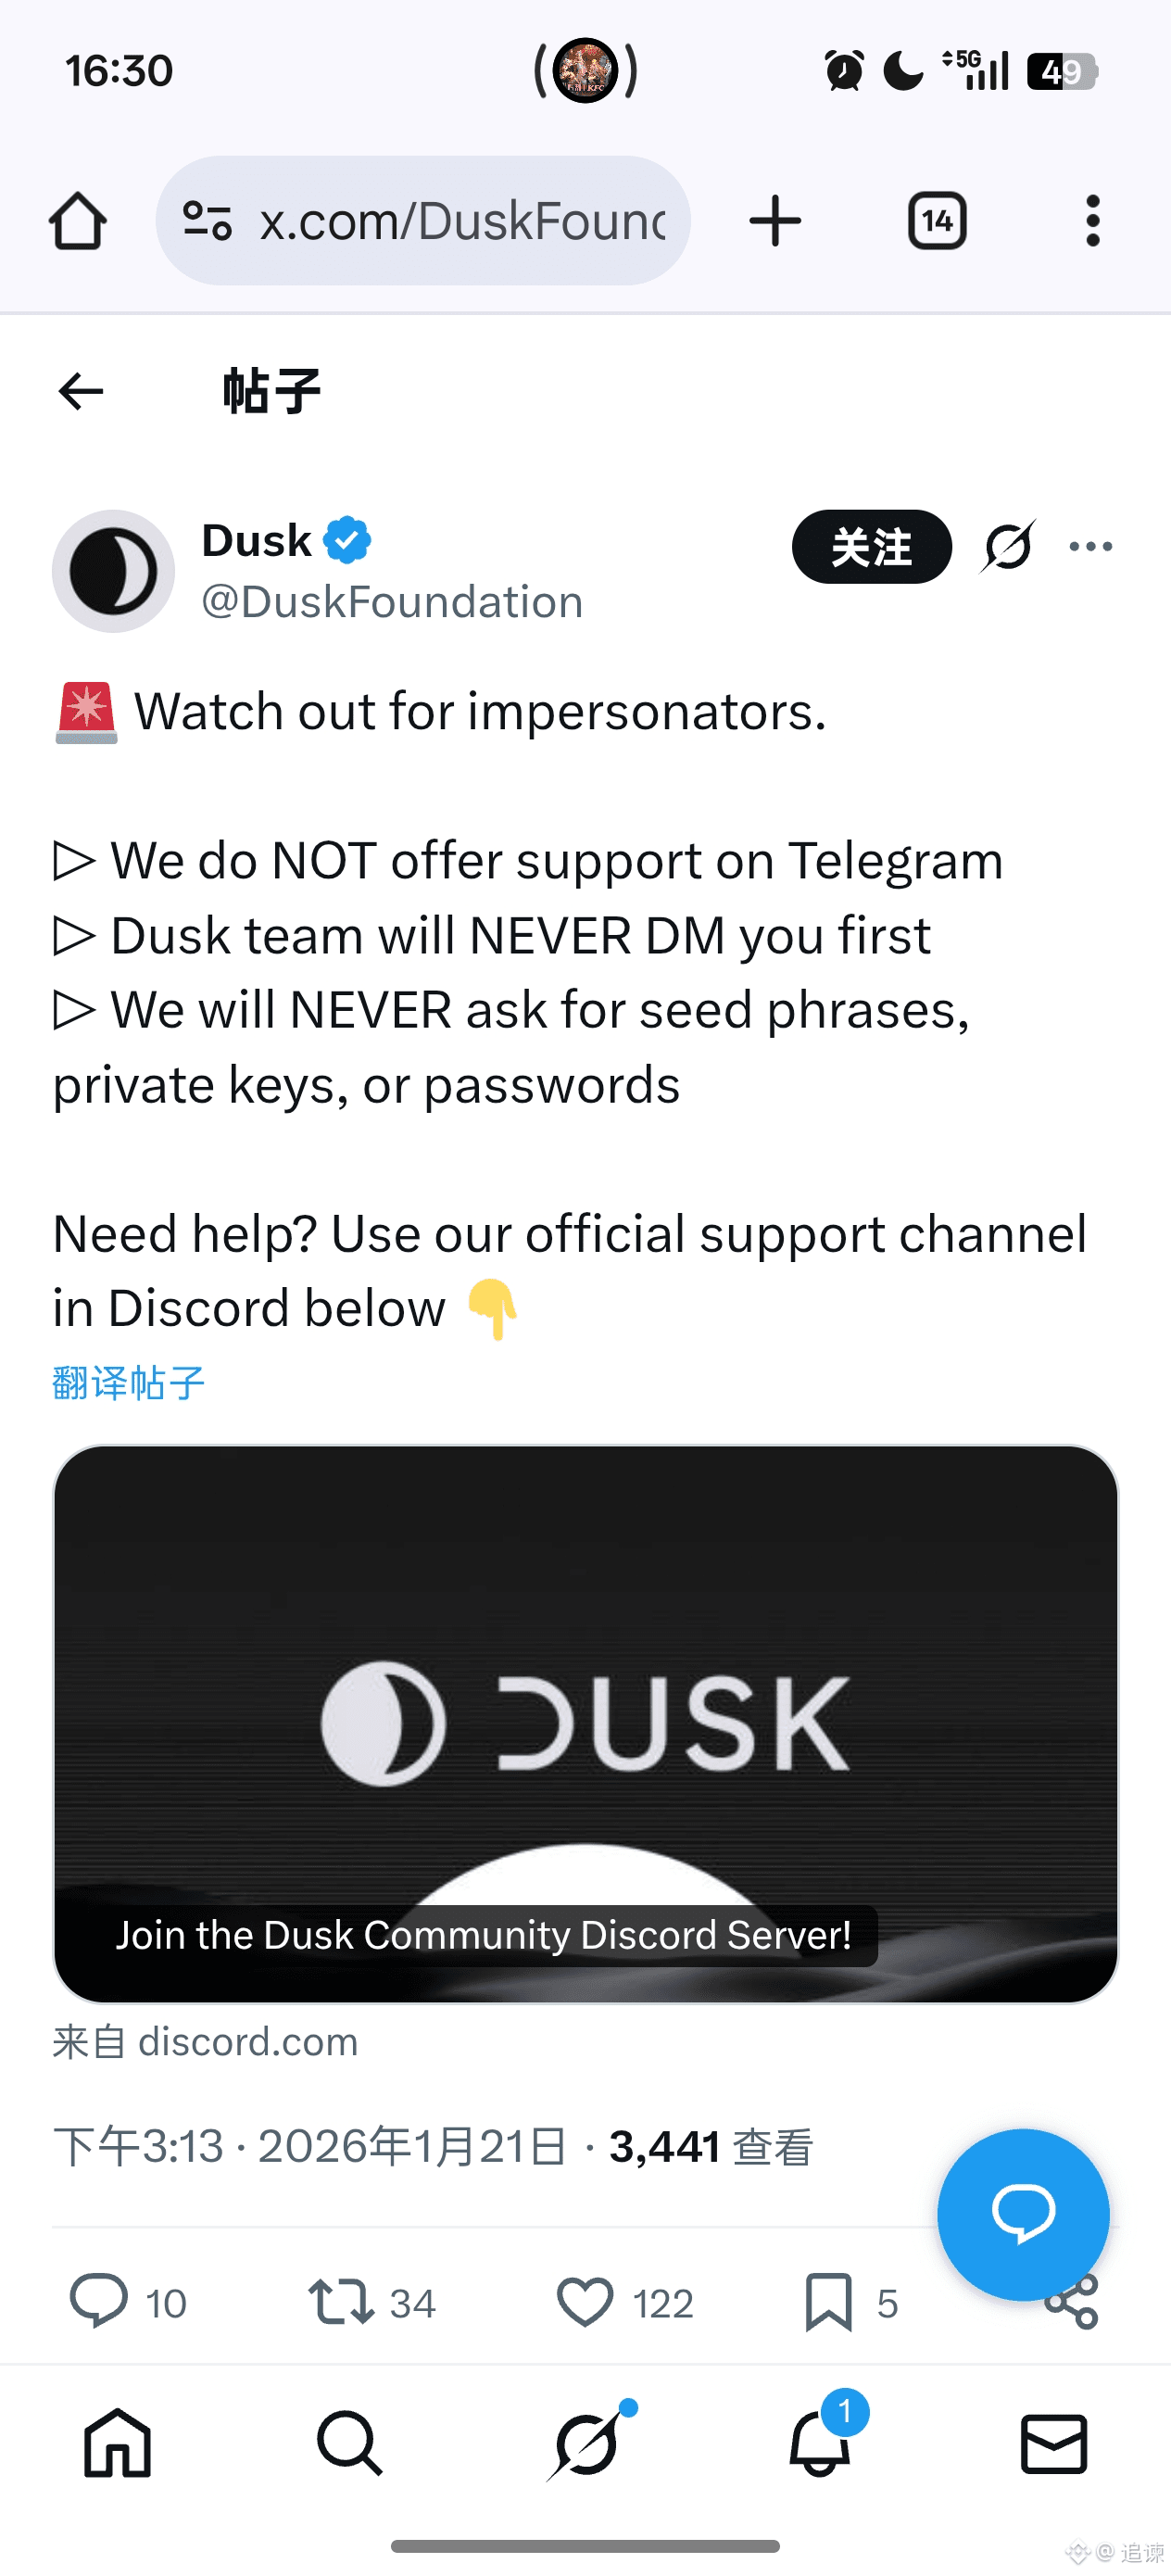The width and height of the screenshot is (1171, 2576).
Task: Open the post's more options menu
Action: [x=1090, y=547]
